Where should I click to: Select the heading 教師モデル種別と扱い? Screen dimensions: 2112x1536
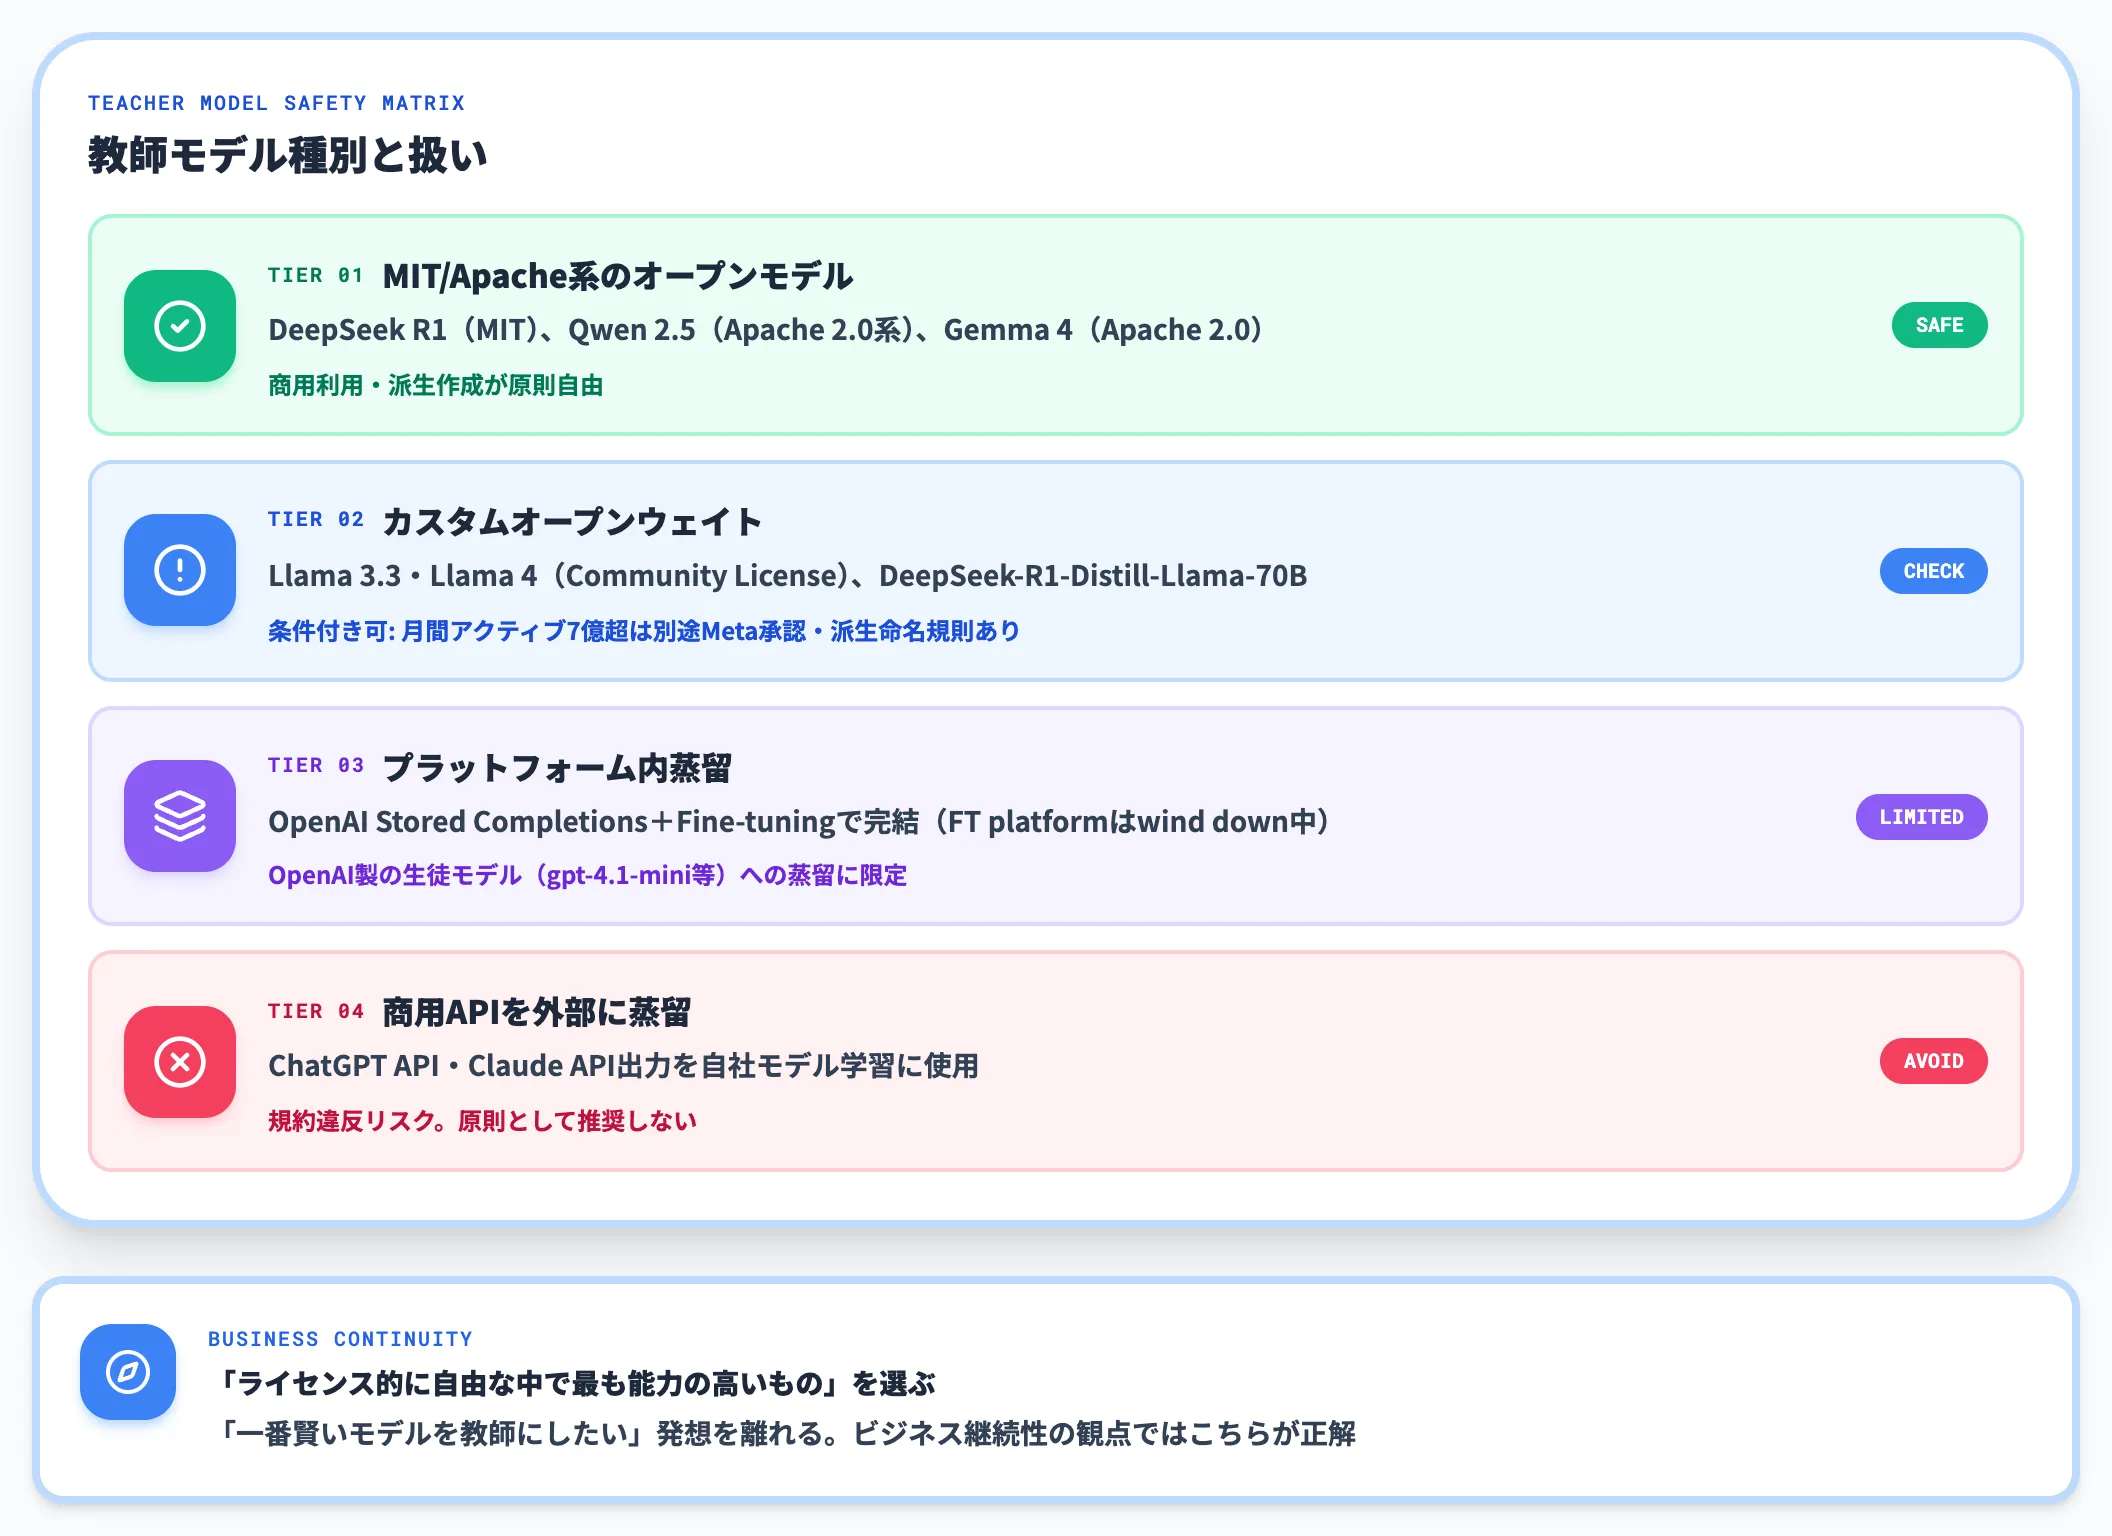point(288,155)
